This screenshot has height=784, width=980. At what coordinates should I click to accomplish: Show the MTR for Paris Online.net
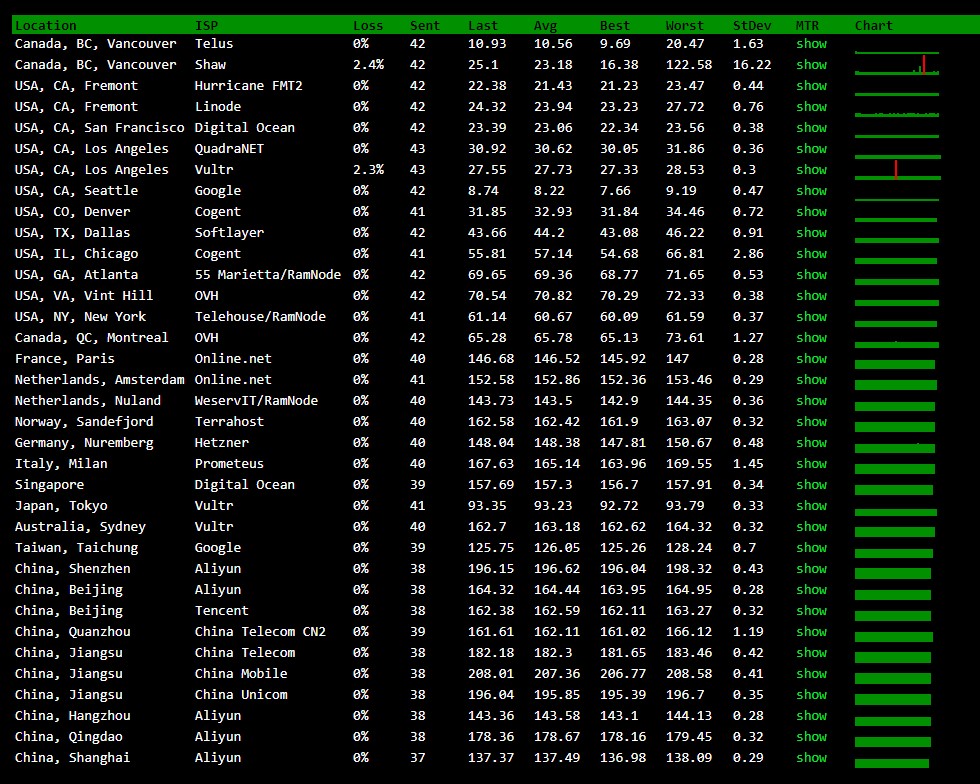pyautogui.click(x=811, y=359)
